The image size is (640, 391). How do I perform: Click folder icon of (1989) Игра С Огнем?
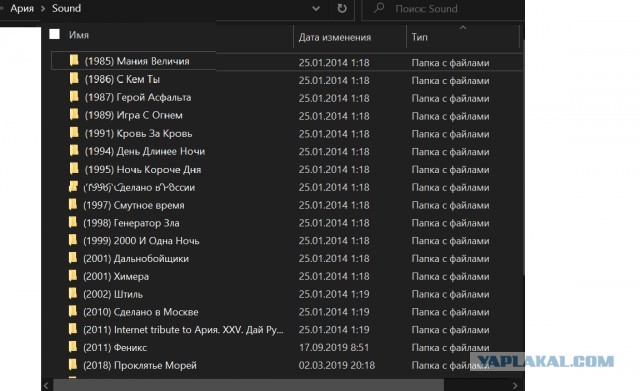tap(74, 114)
